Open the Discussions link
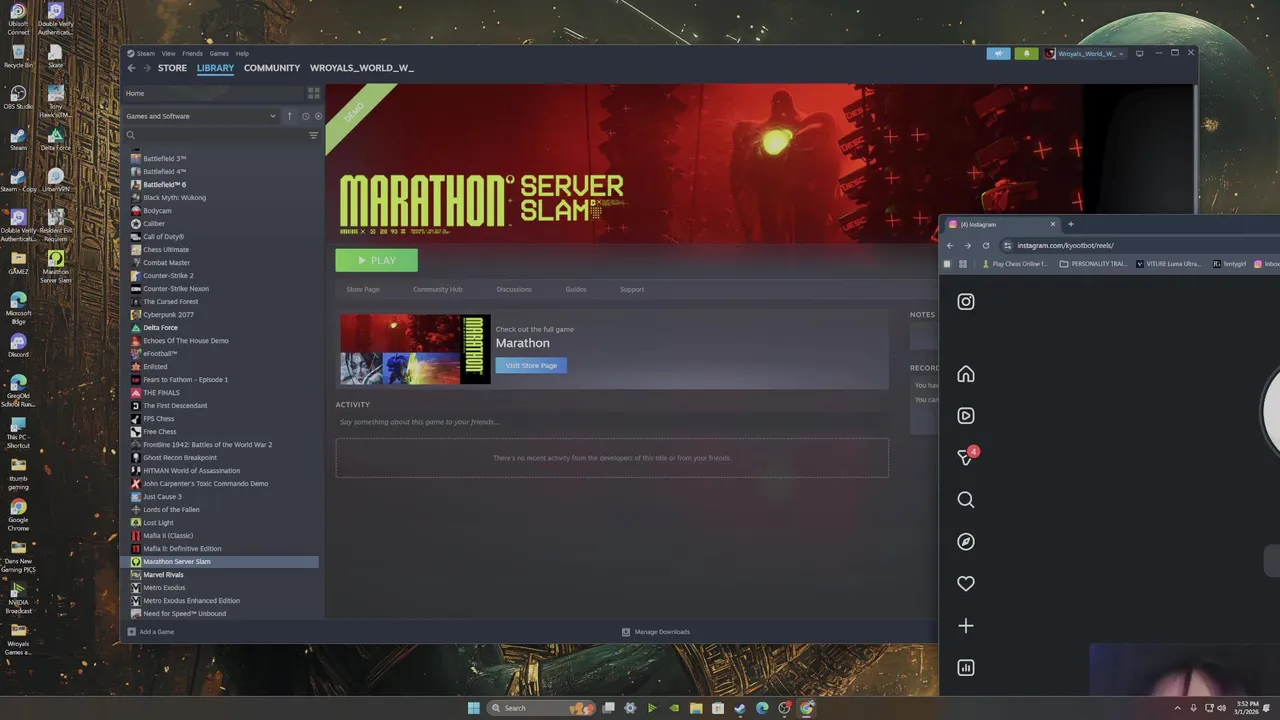Screen dimensions: 1280x720 click(514, 289)
